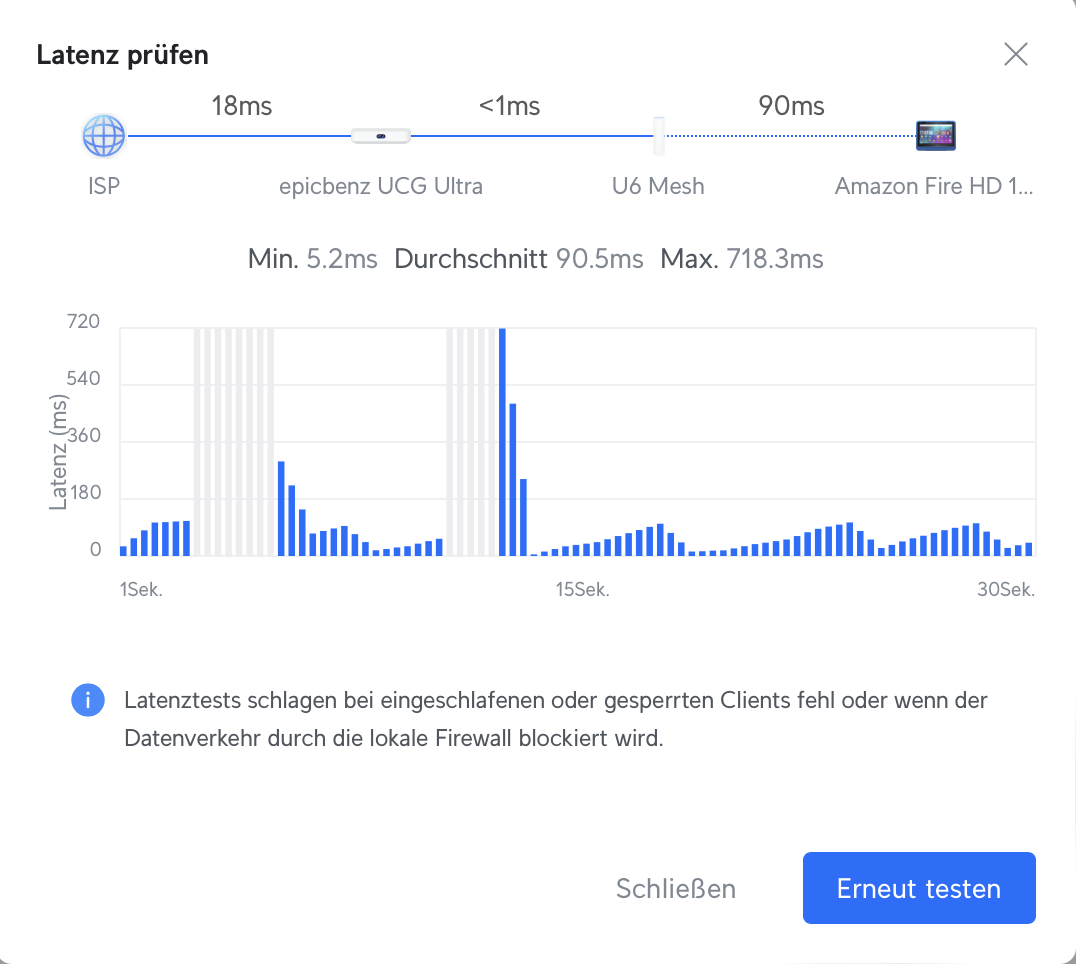Click the 30Sek. time axis label
This screenshot has width=1076, height=964.
(x=1006, y=590)
